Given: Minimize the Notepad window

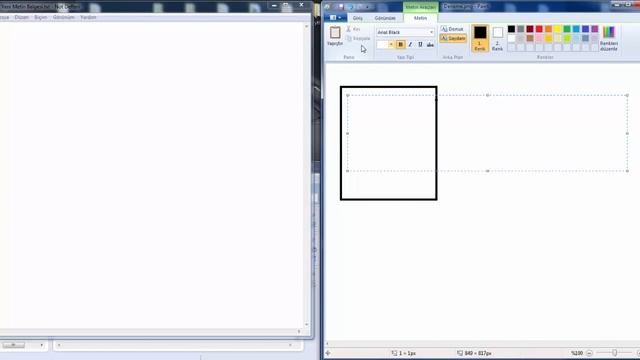Looking at the screenshot, I should coord(274,5).
